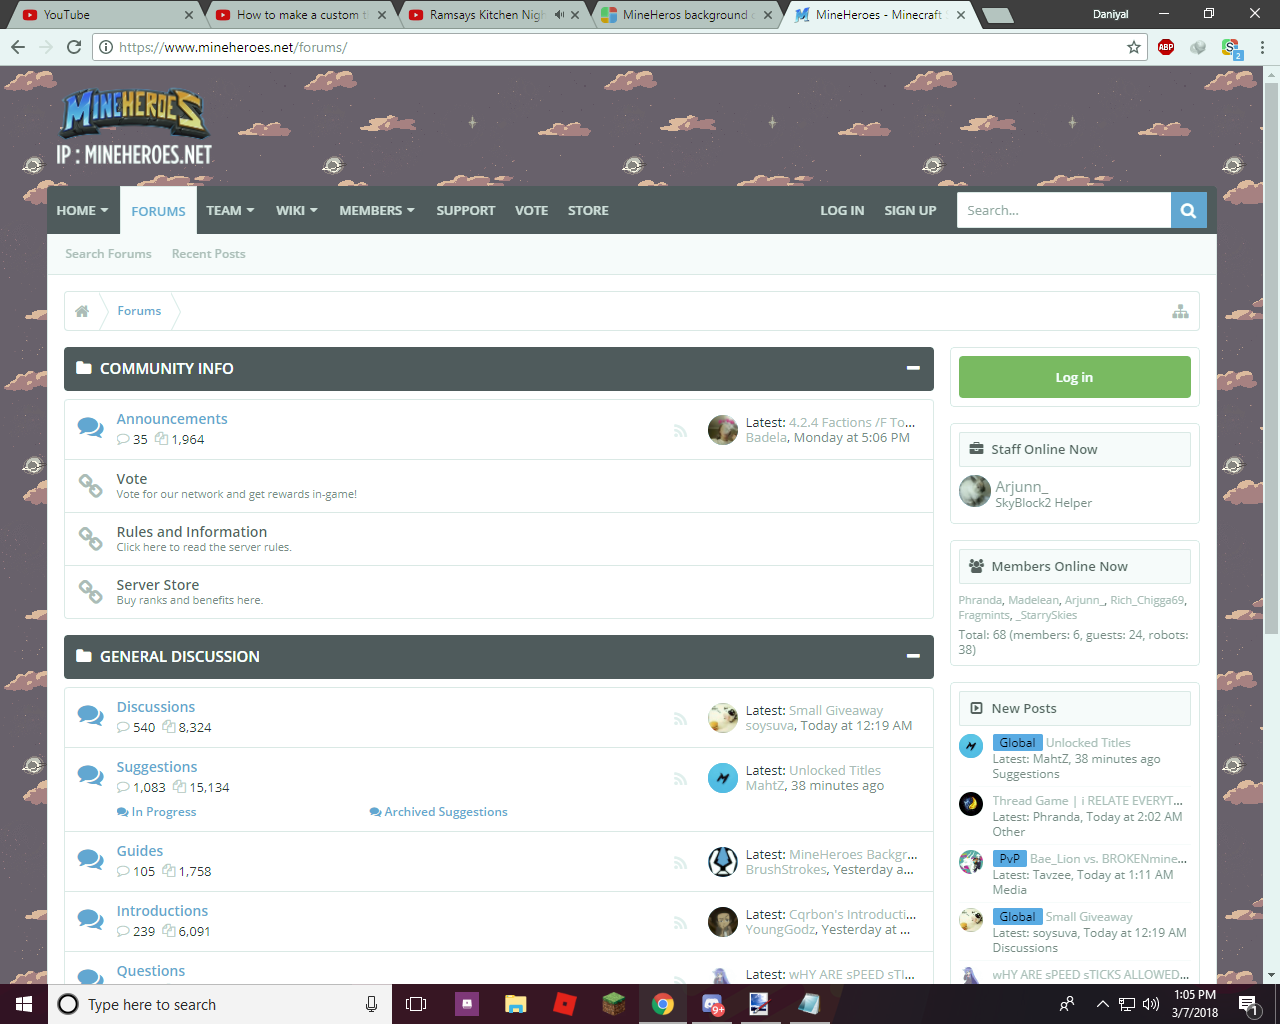Open the Store nav item
The width and height of the screenshot is (1280, 1024).
point(588,210)
